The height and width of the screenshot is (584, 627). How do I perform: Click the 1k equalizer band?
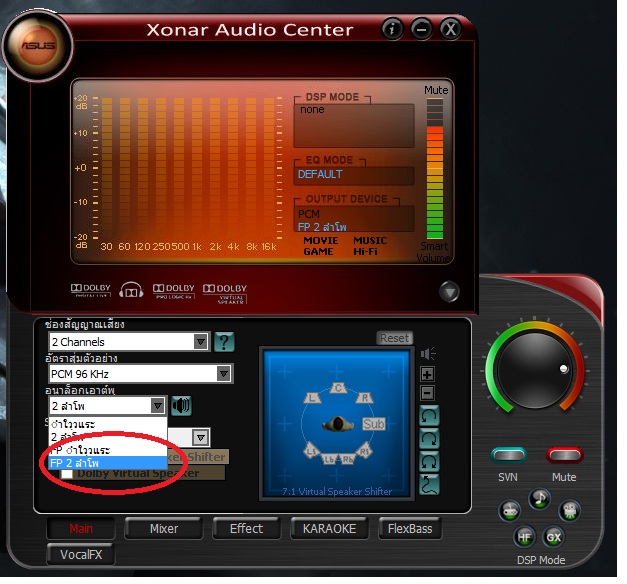[196, 168]
